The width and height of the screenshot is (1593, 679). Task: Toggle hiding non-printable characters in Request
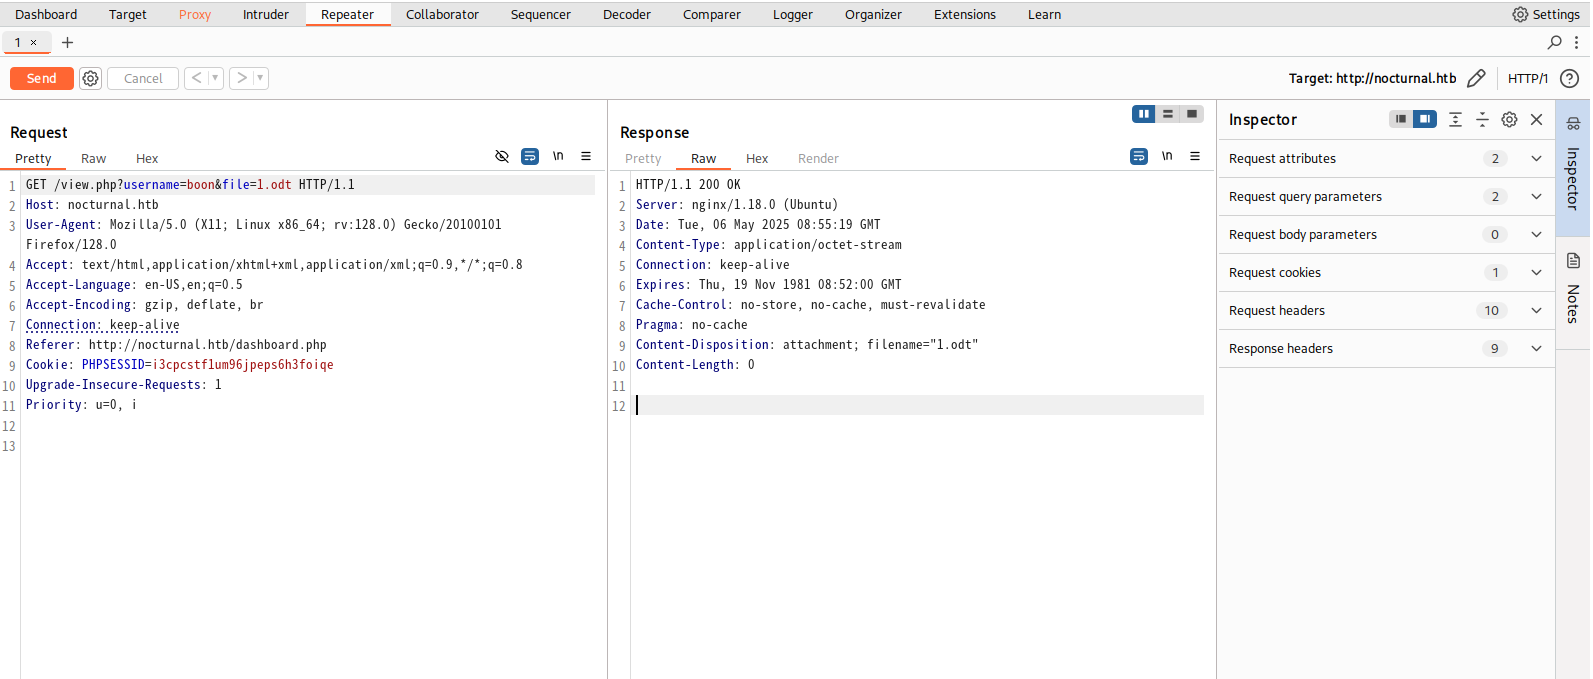coord(502,156)
